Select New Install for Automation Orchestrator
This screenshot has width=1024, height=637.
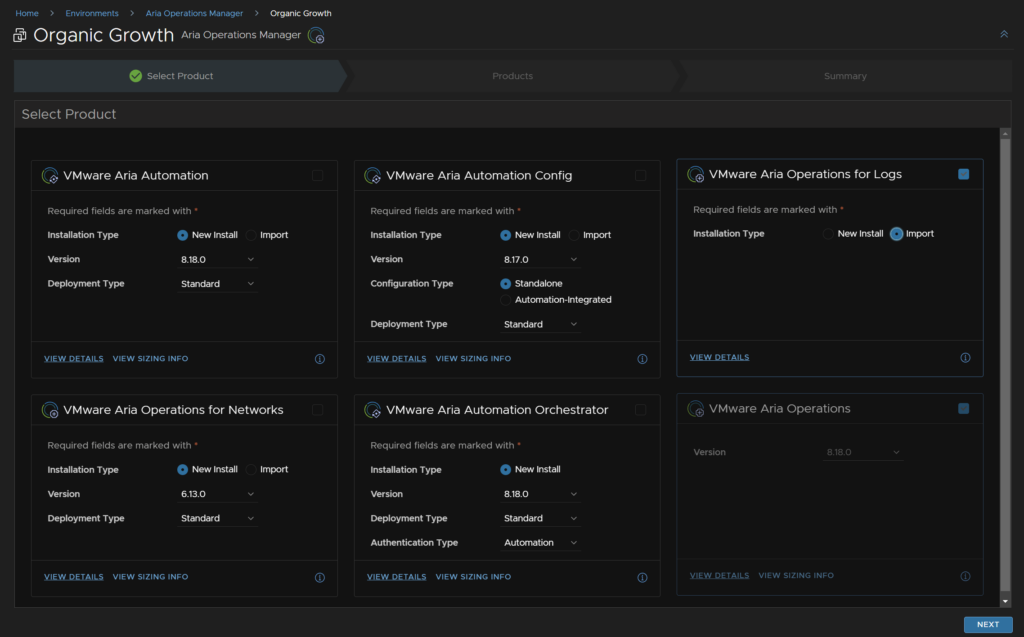click(505, 470)
